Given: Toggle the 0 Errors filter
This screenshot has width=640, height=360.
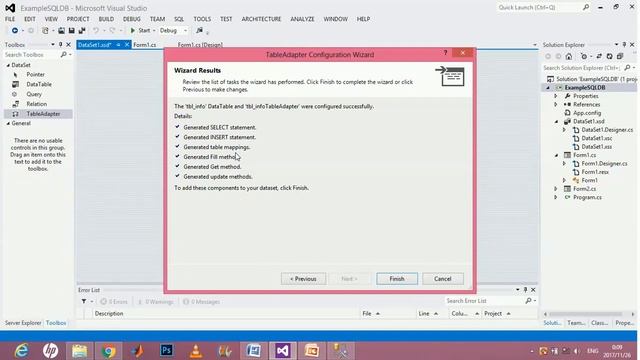Looking at the screenshot, I should click(x=114, y=302).
